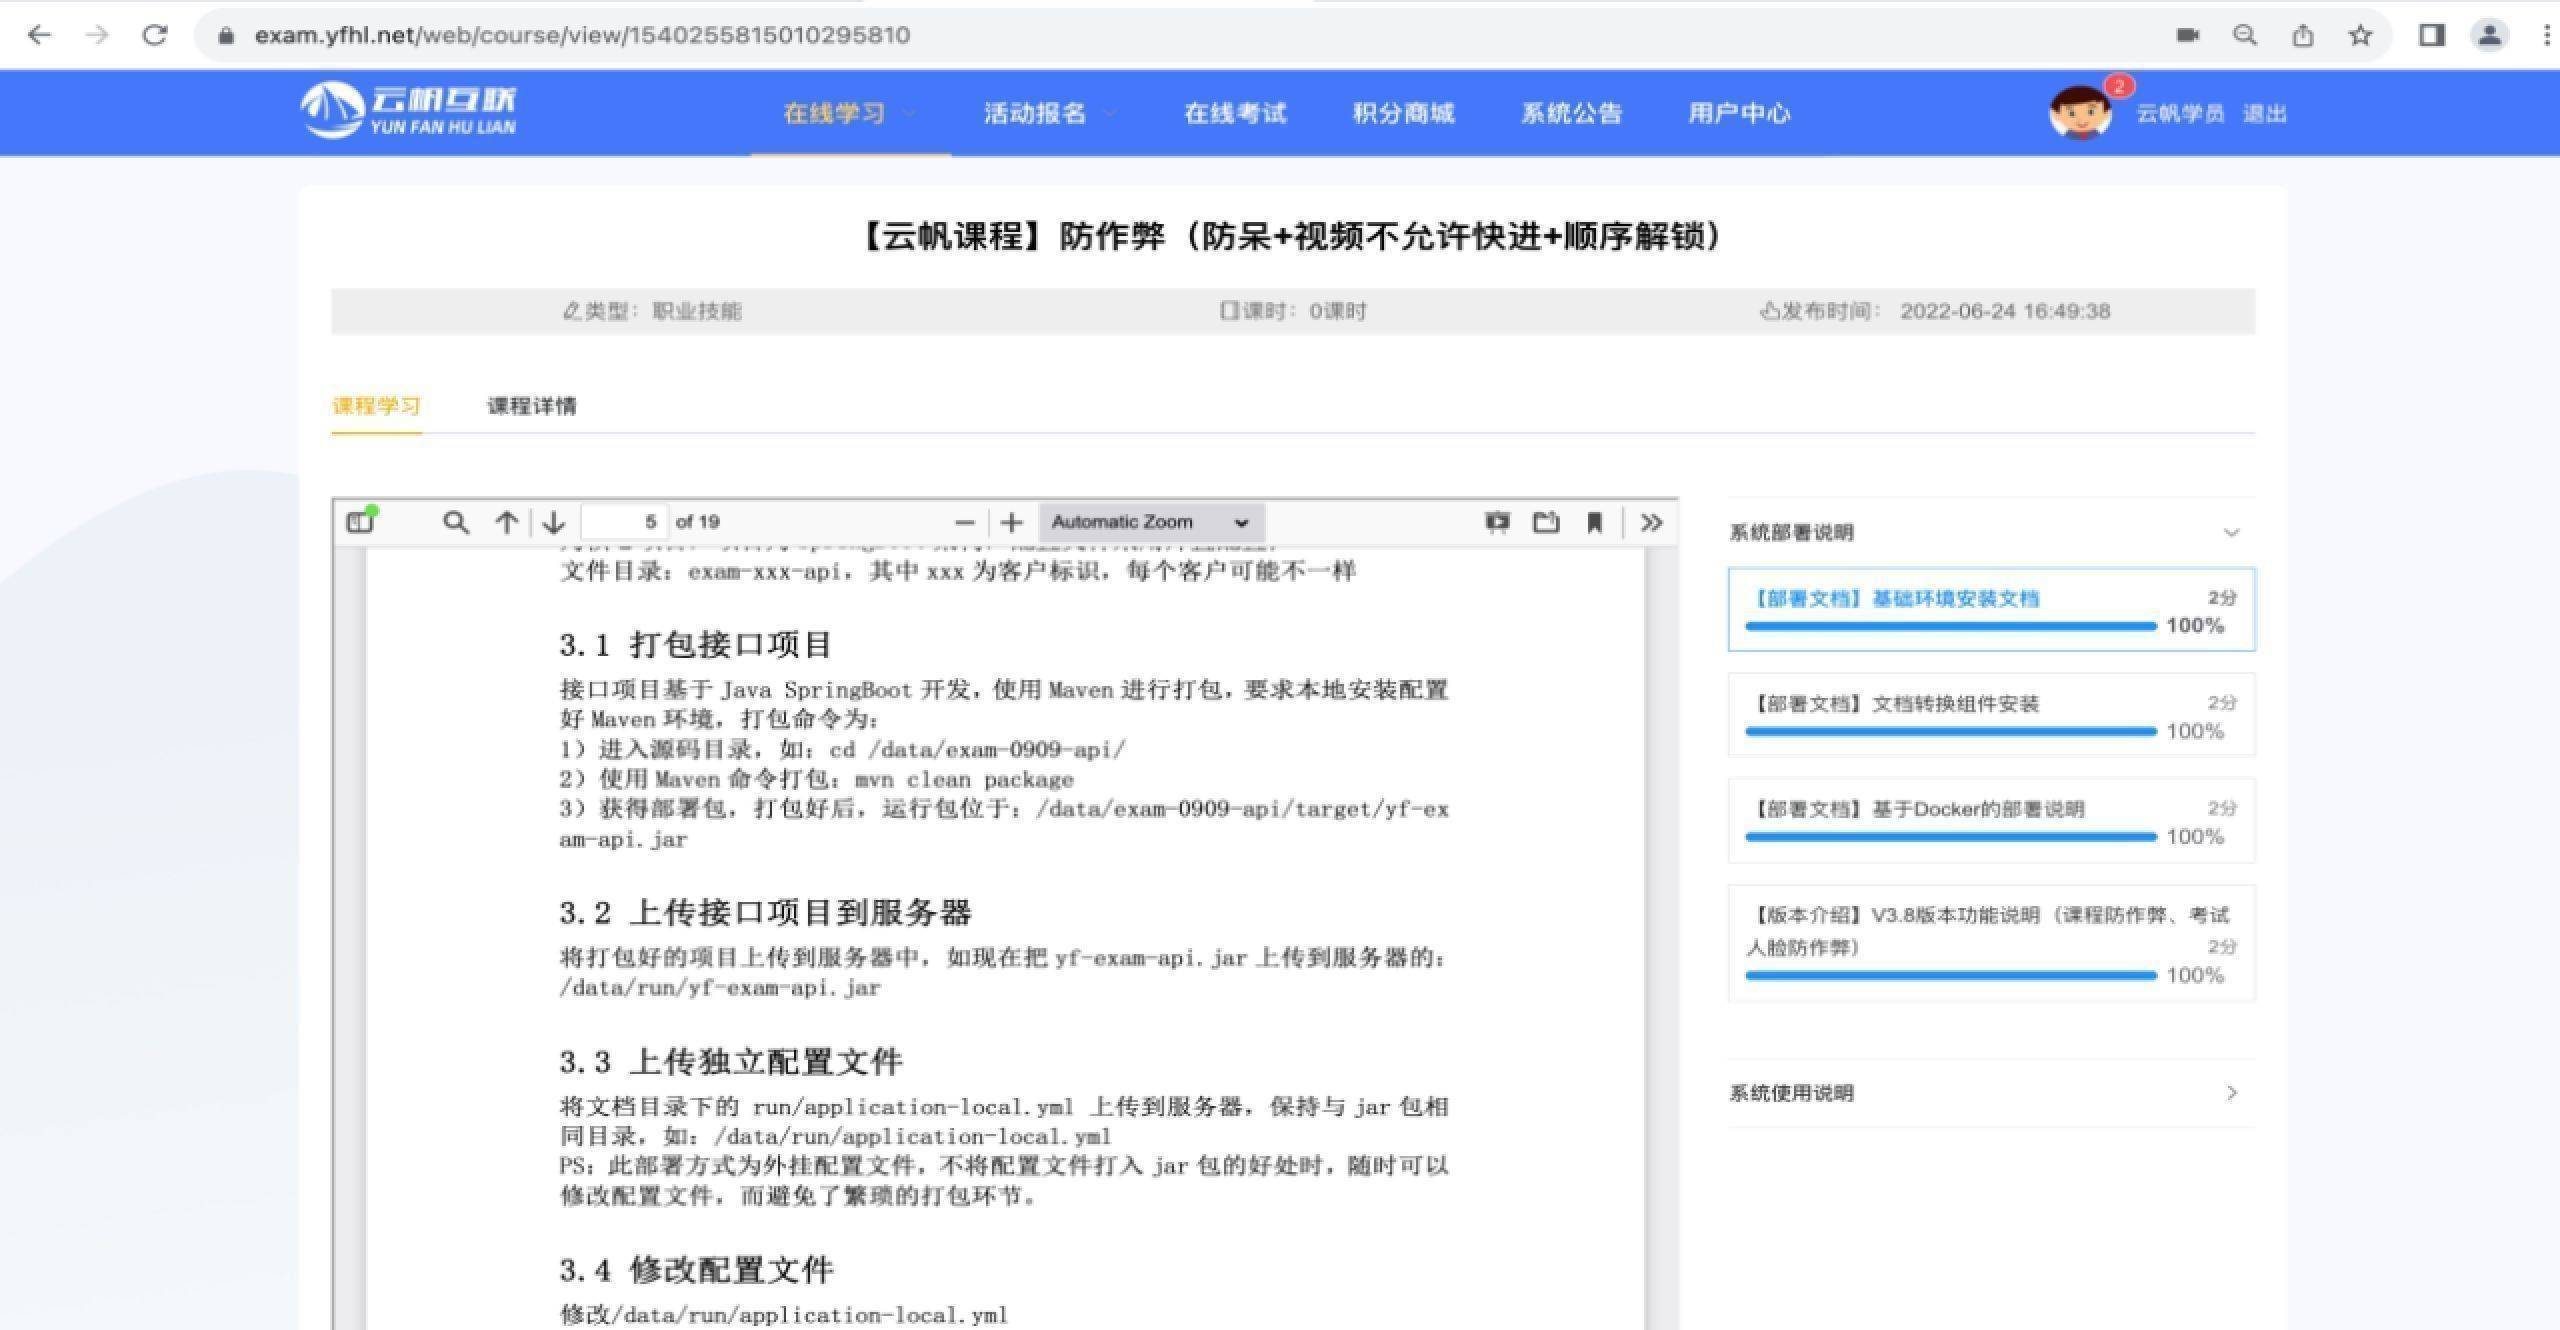Click the 退出 logout link
This screenshot has width=2560, height=1330.
click(x=2264, y=114)
